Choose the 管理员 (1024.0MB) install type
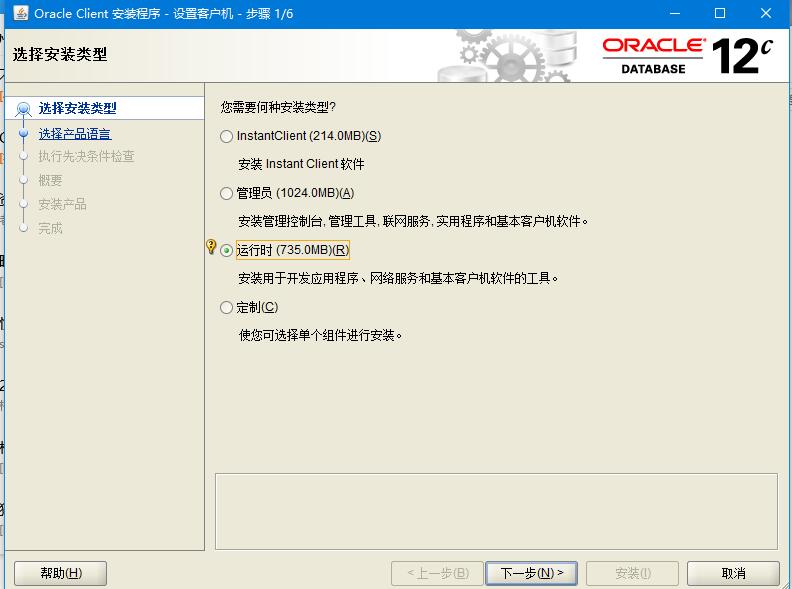Viewport: 792px width, 589px height. 226,193
